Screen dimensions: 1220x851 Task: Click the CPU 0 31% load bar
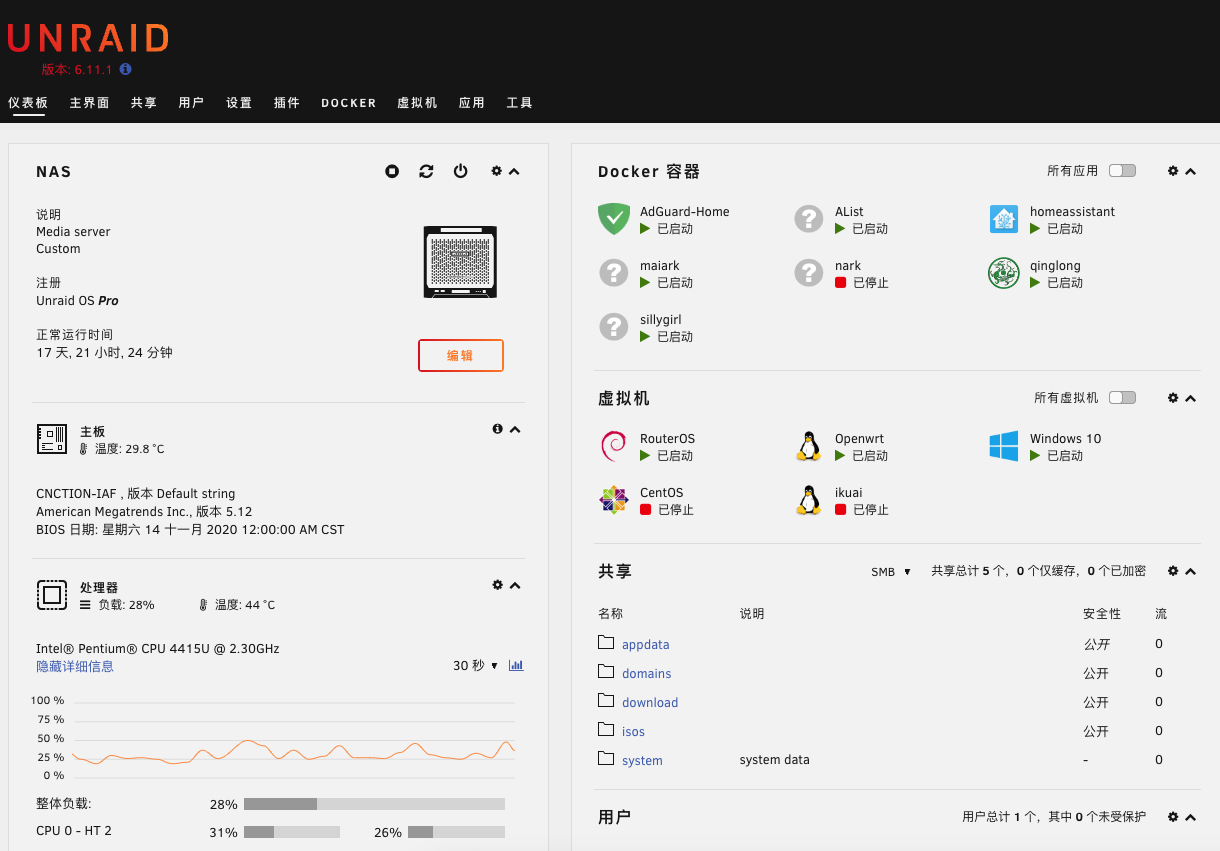tap(292, 832)
